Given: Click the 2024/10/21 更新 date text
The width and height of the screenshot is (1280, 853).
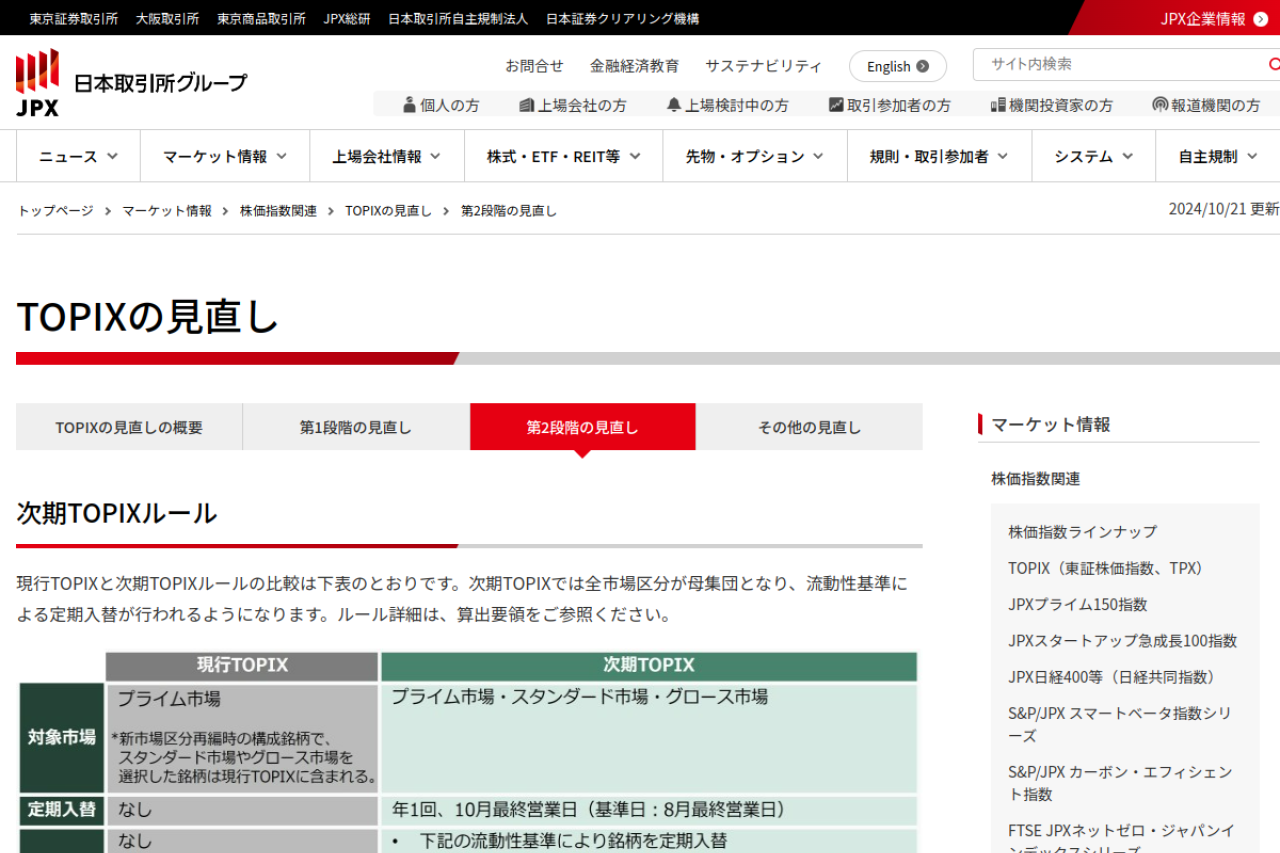Looking at the screenshot, I should (x=1224, y=209).
